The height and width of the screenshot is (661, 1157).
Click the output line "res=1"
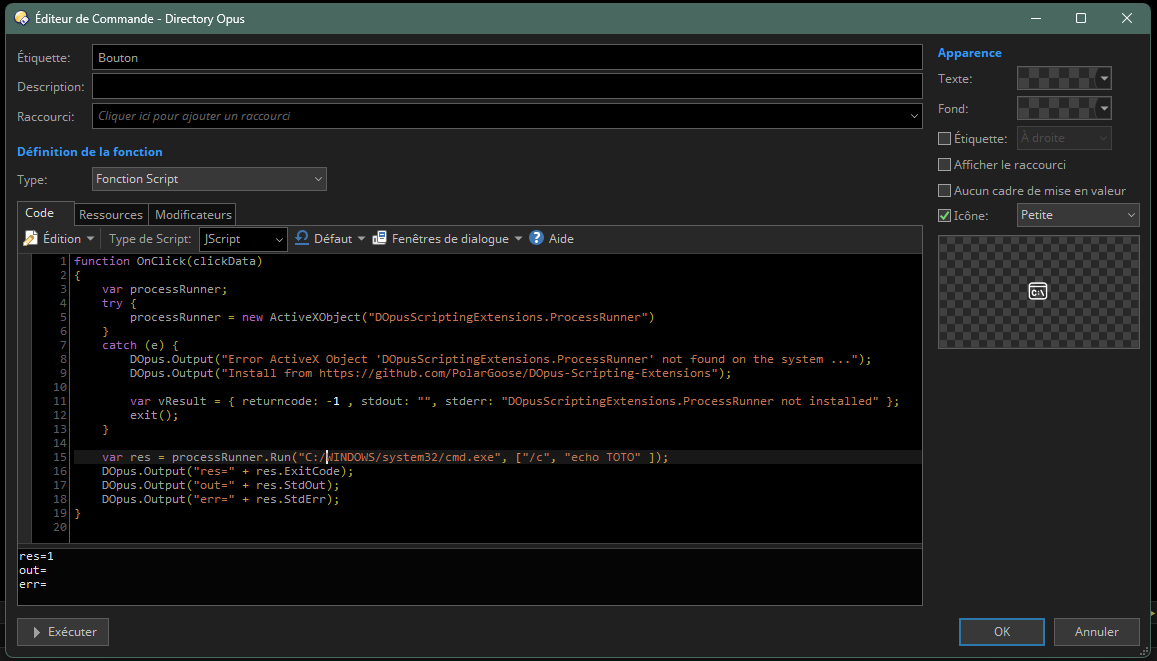[x=37, y=556]
